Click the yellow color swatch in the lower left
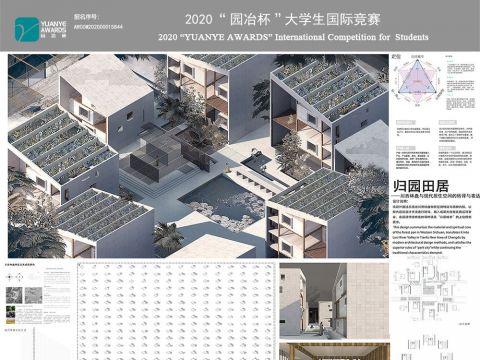This screenshot has height=360, width=480. [10, 322]
